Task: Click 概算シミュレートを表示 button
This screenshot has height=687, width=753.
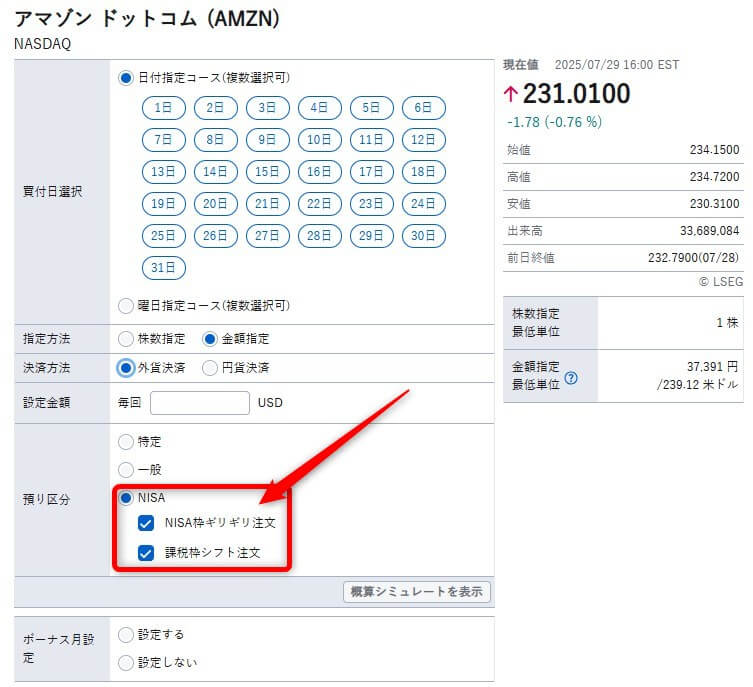Action: point(417,591)
